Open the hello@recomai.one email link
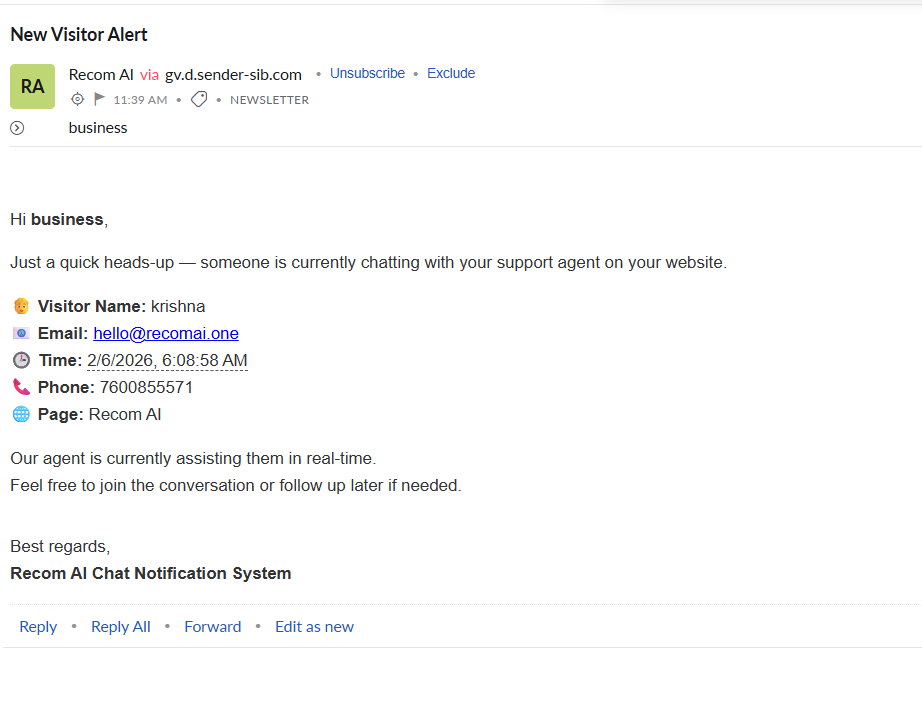922x711 pixels. point(166,333)
